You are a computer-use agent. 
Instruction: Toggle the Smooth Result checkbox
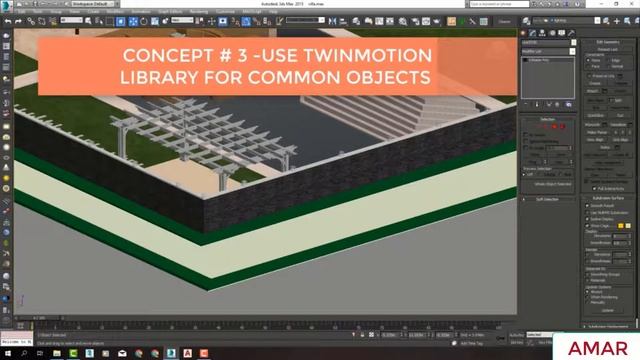tap(587, 206)
